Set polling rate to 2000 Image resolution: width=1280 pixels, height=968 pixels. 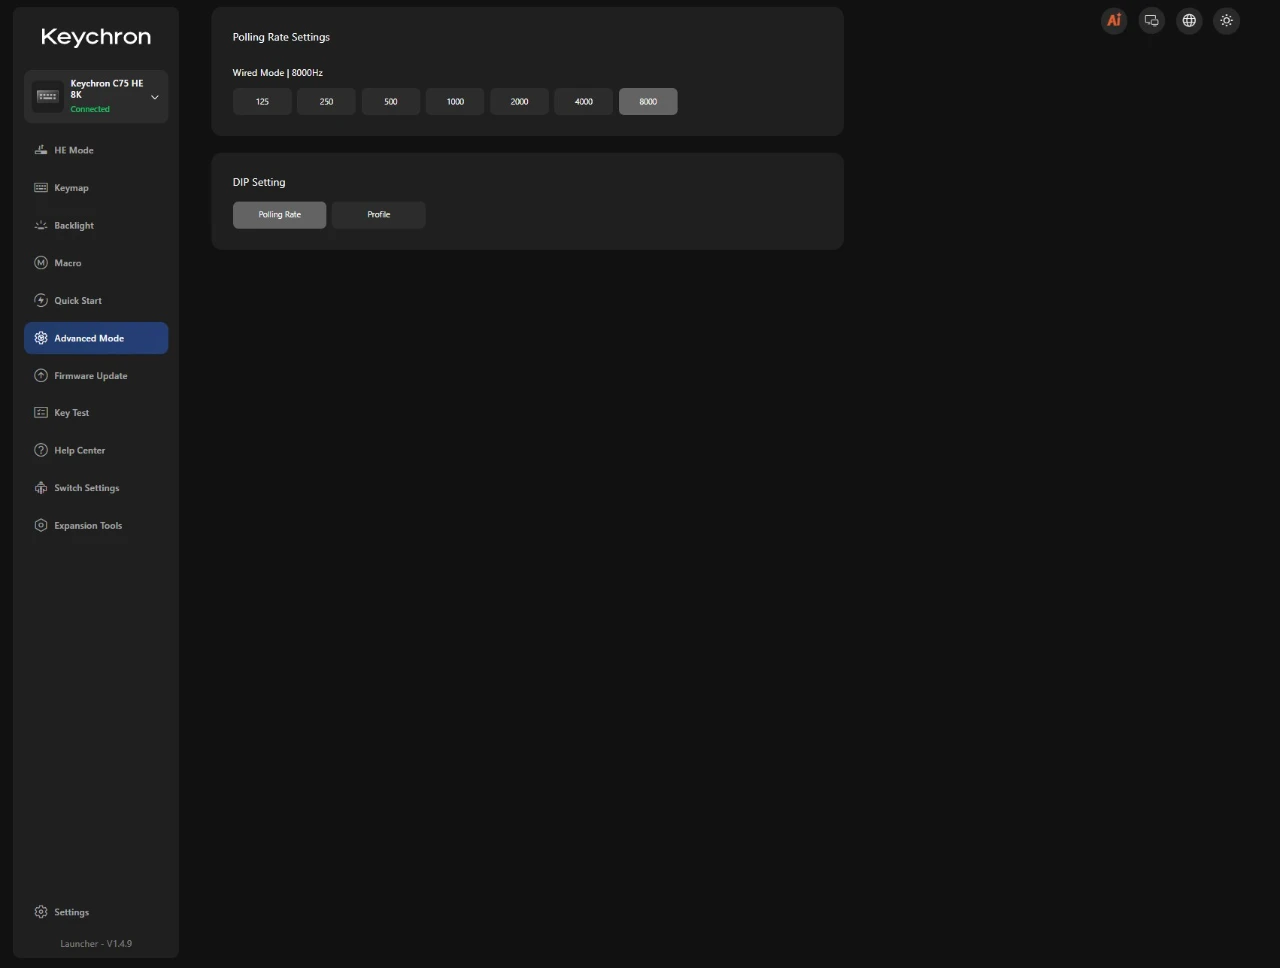coord(519,101)
